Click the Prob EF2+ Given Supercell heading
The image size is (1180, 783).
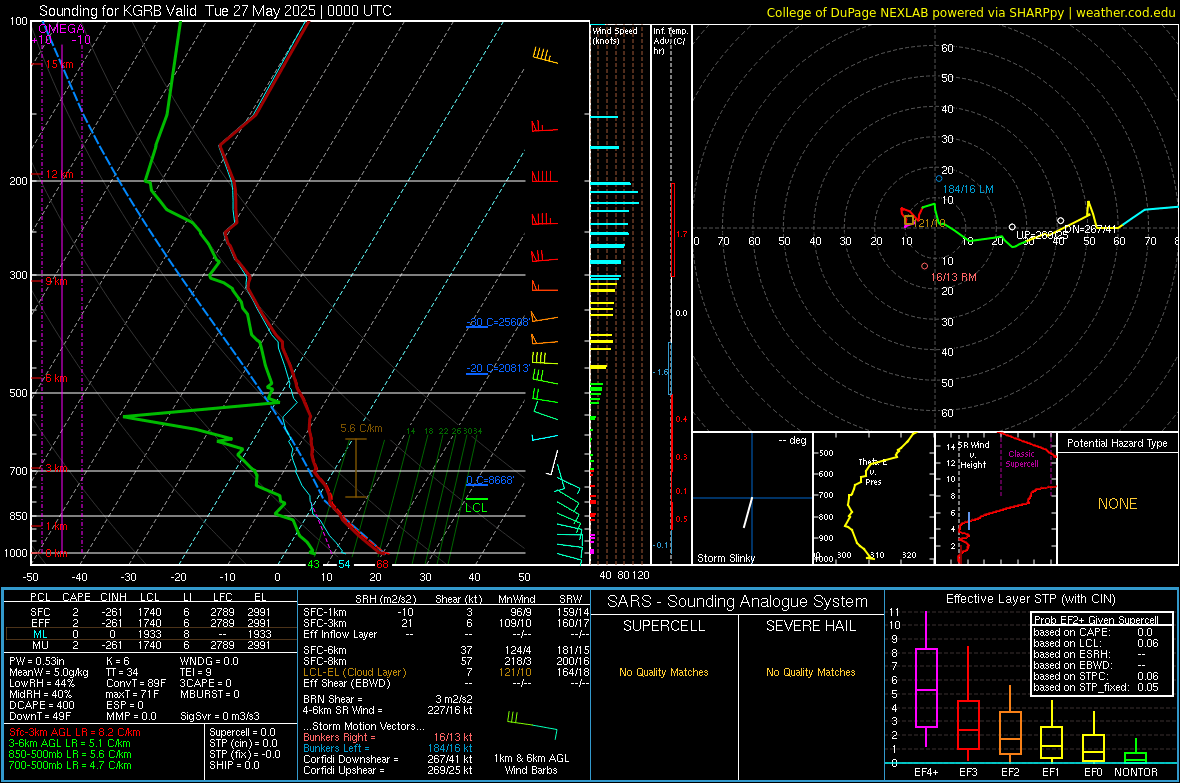click(x=1096, y=620)
